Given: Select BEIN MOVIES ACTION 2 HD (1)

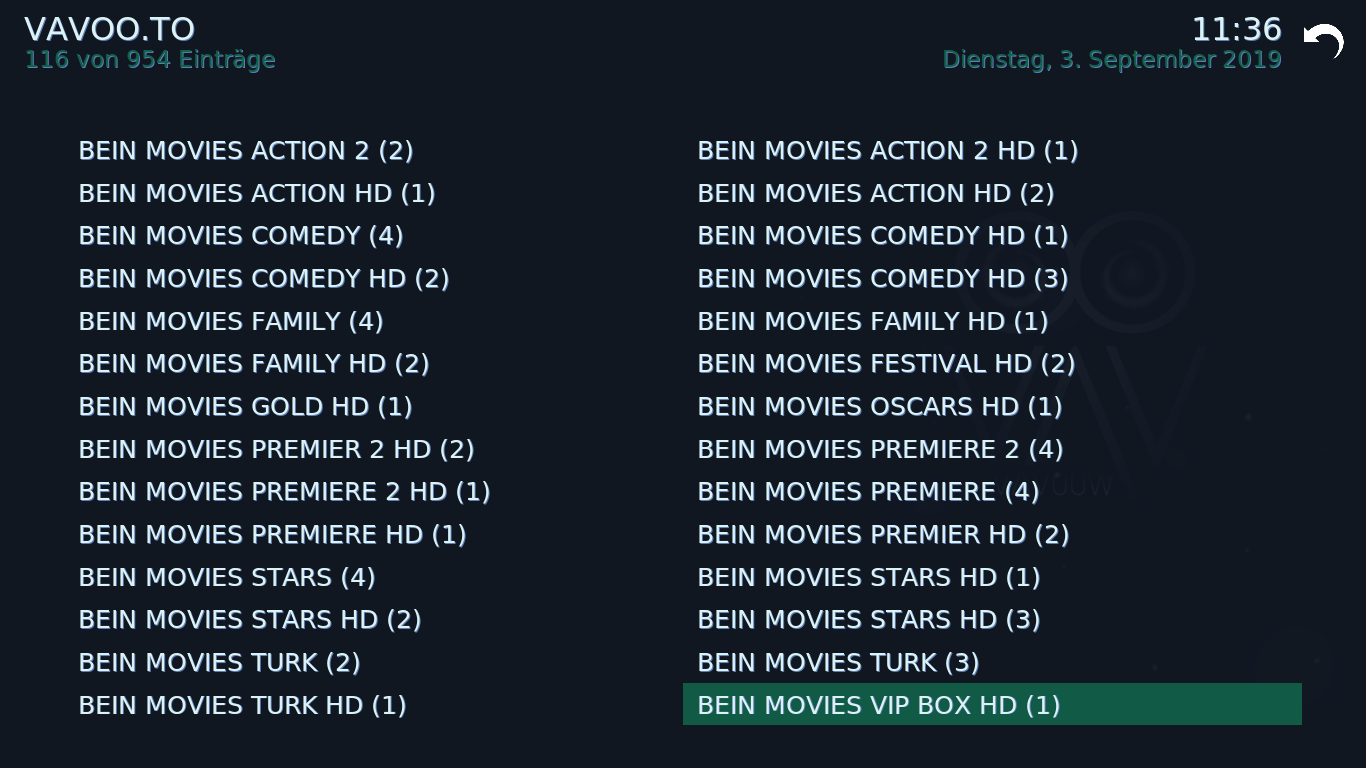Looking at the screenshot, I should point(992,151).
